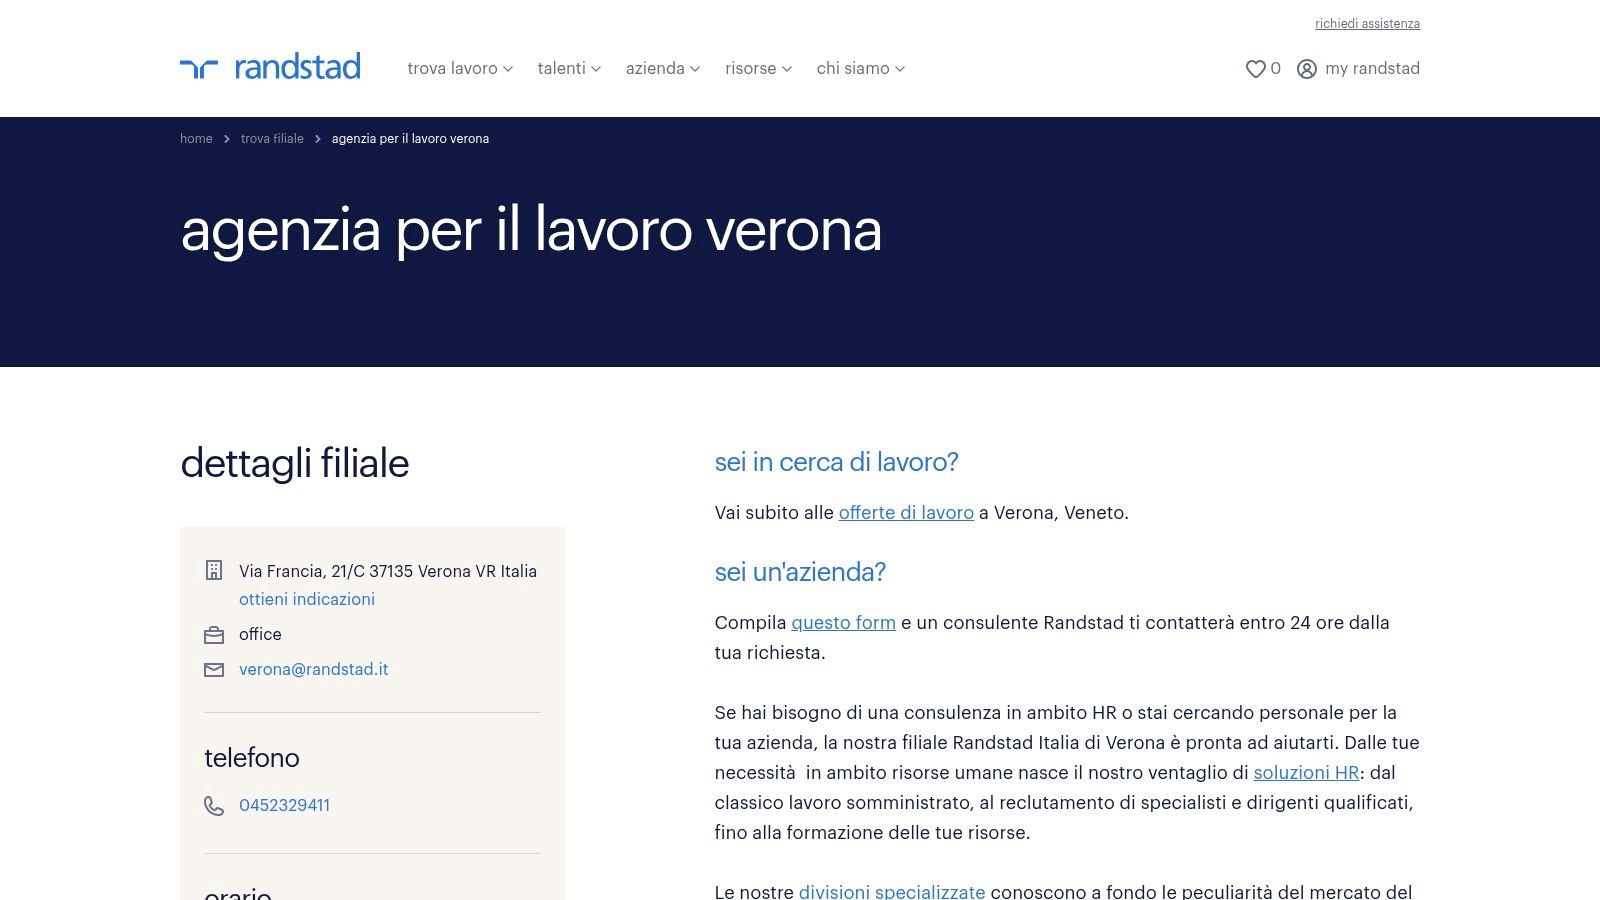Screen dimensions: 1600x900
Task: Click the phone icon beside 0452329411
Action: coord(214,806)
